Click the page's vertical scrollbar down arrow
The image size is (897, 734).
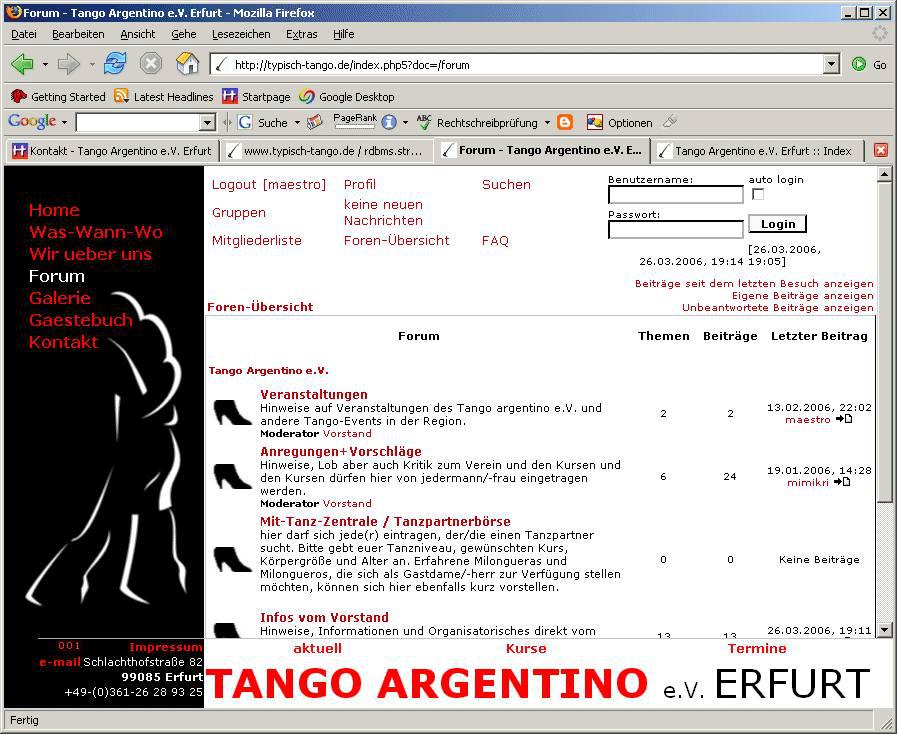[884, 630]
